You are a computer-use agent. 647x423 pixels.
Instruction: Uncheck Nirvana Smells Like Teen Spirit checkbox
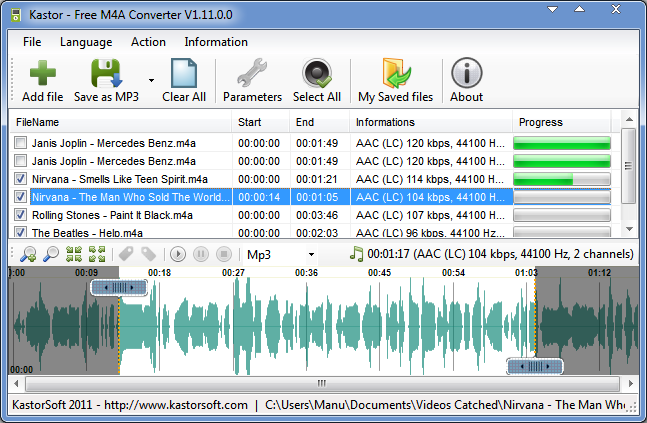pos(20,179)
